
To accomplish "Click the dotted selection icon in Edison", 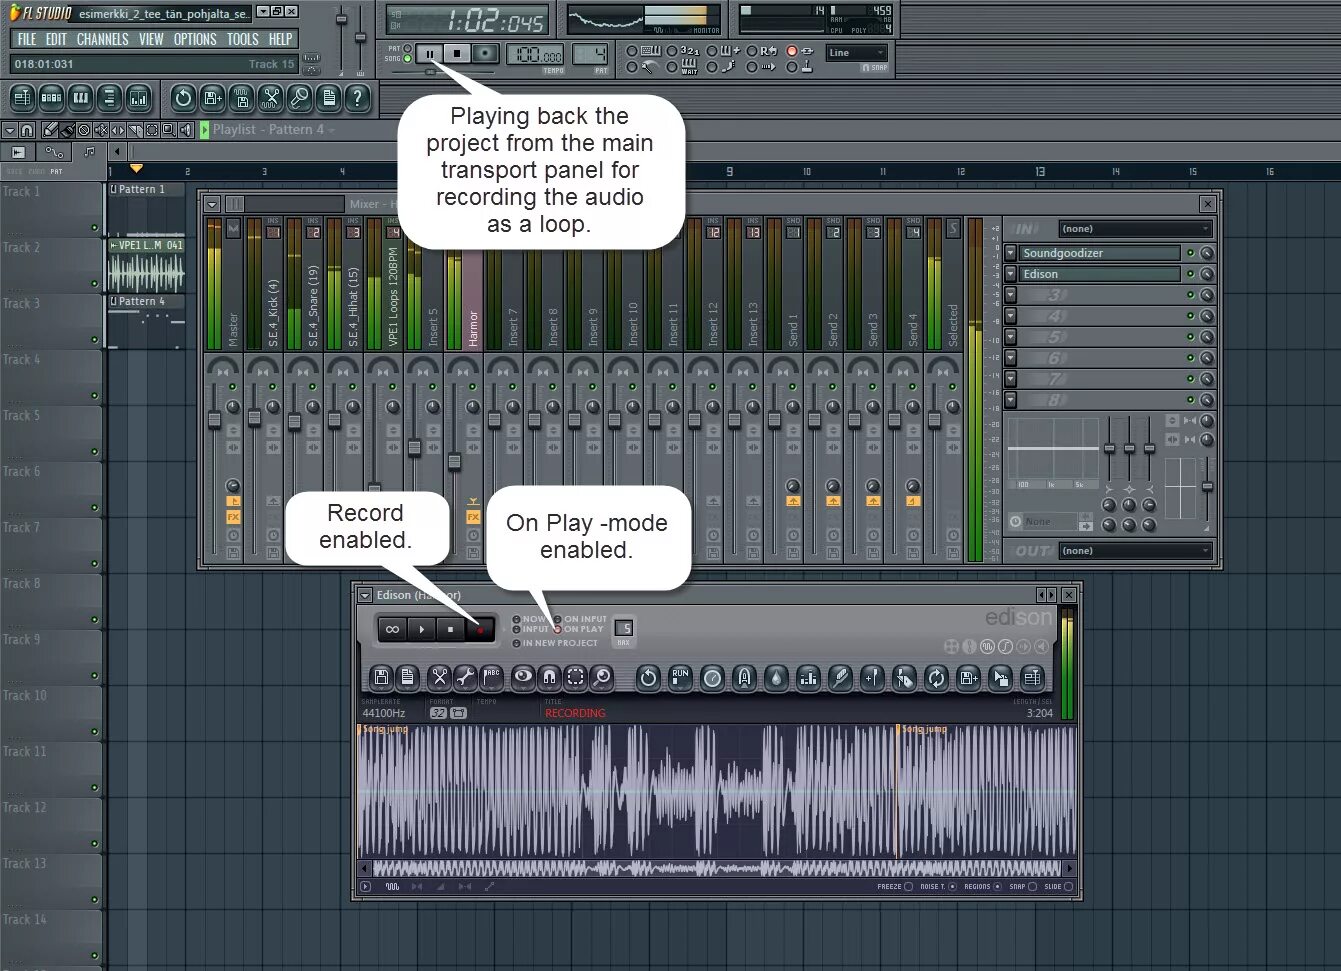I will pyautogui.click(x=575, y=677).
